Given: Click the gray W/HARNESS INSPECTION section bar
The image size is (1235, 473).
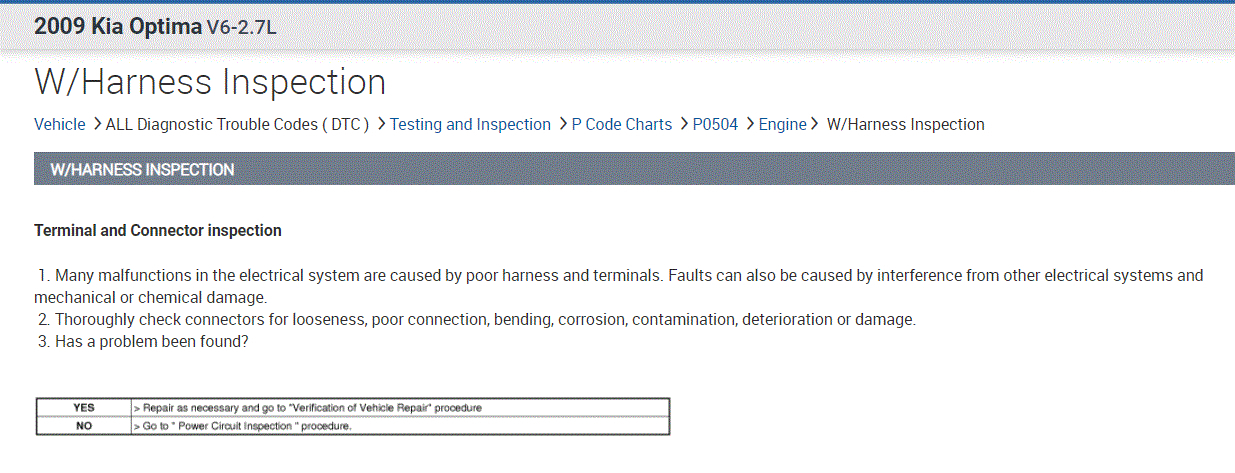Looking at the screenshot, I should point(634,169).
